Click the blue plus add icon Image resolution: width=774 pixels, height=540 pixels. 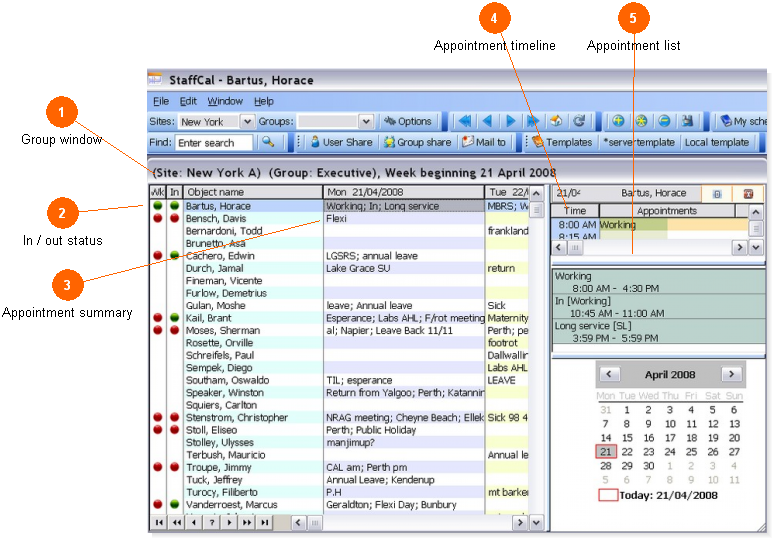click(618, 121)
